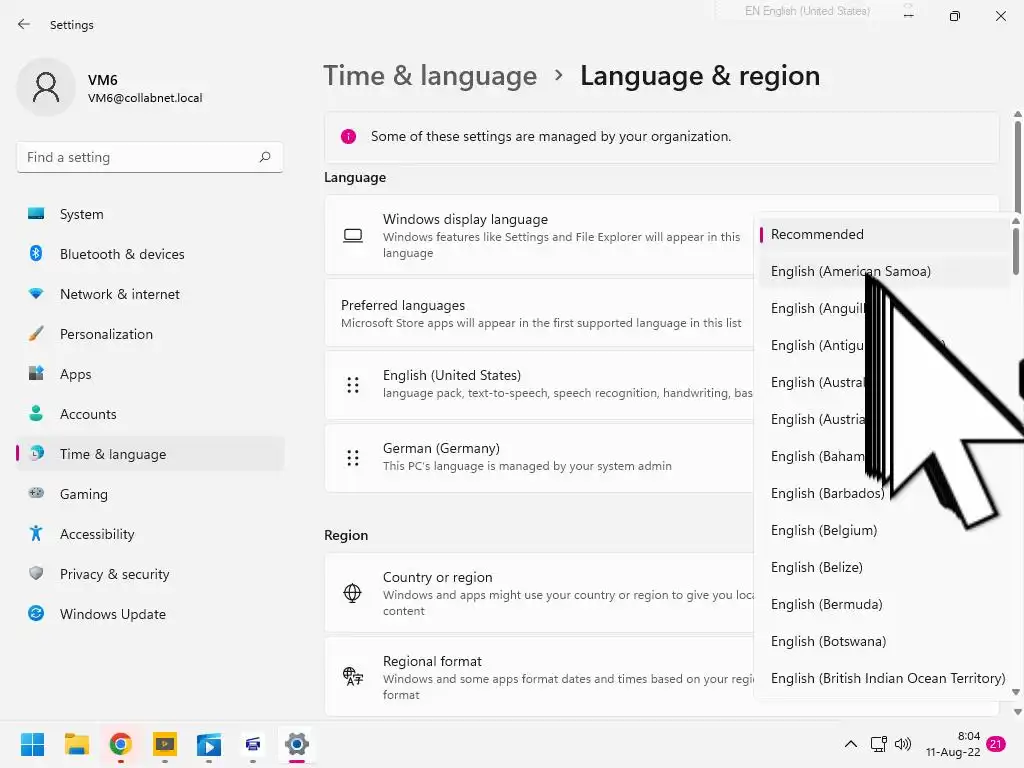Image resolution: width=1024 pixels, height=768 pixels.
Task: Click the Country or region globe icon
Action: pyautogui.click(x=352, y=593)
